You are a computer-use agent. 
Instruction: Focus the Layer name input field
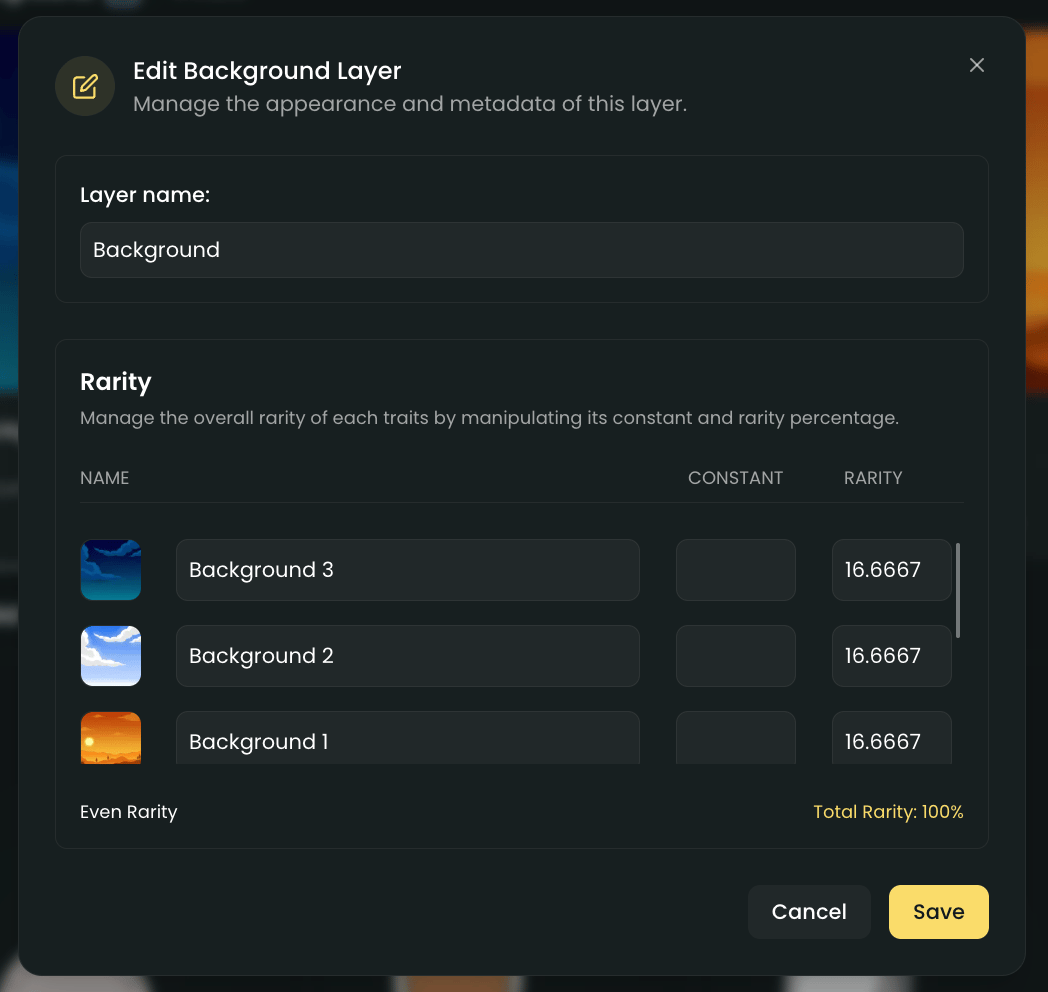click(521, 250)
